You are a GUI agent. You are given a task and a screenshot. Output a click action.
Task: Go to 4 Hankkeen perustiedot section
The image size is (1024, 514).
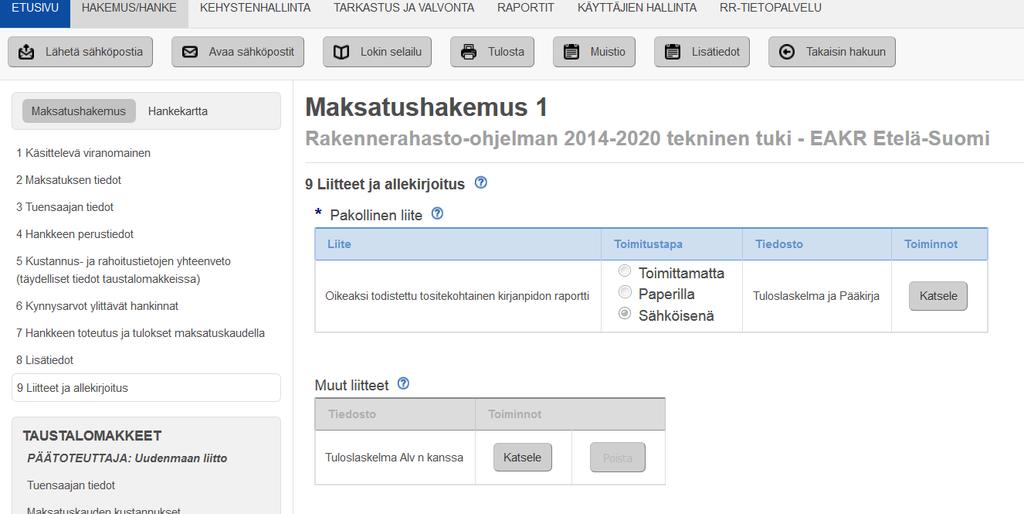(75, 234)
